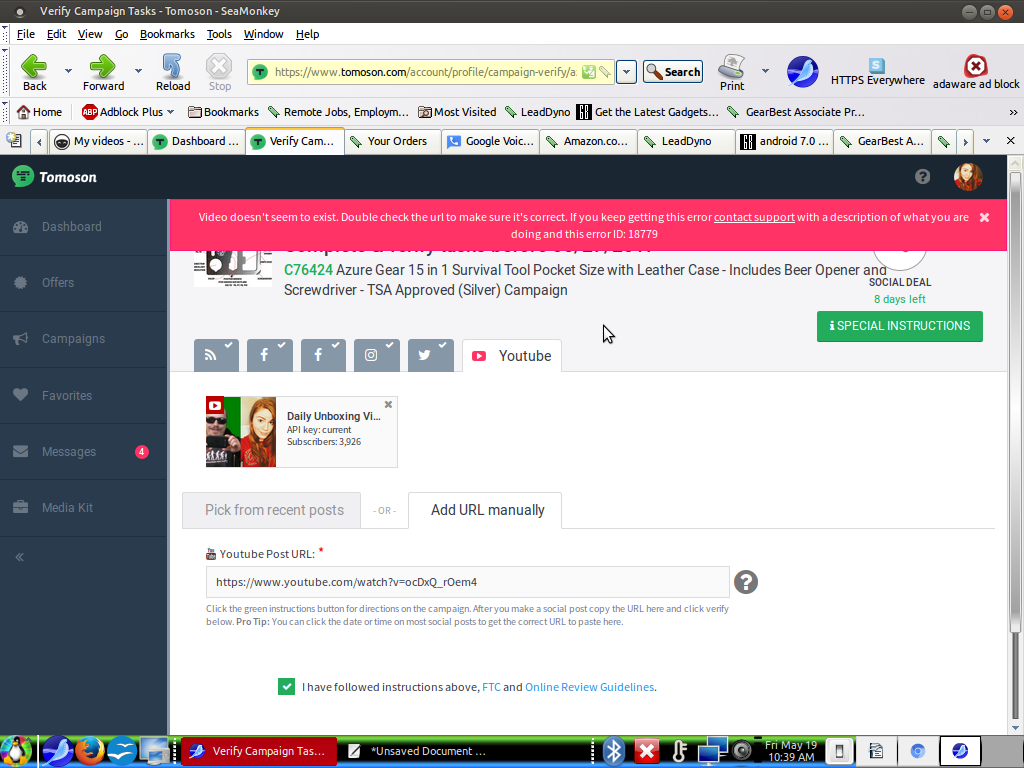Open Dashboard in the sidebar
The height and width of the screenshot is (768, 1024).
coord(84,227)
